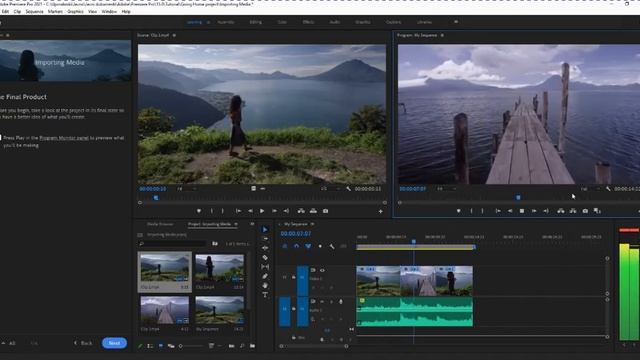This screenshot has width=640, height=360.
Task: Export frame from Program Monitor
Action: click(585, 211)
